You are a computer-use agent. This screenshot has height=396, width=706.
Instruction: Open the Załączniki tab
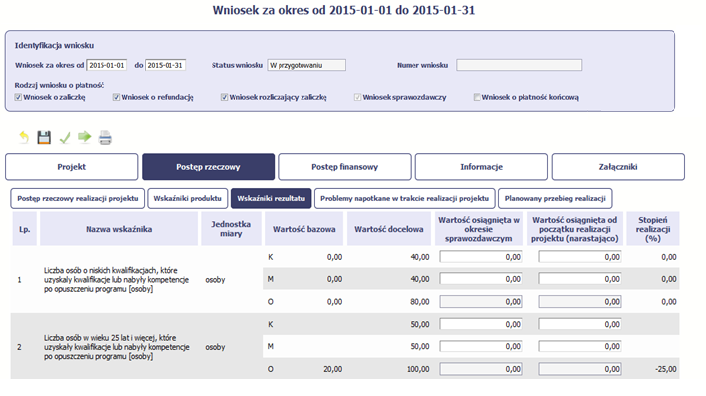point(618,167)
